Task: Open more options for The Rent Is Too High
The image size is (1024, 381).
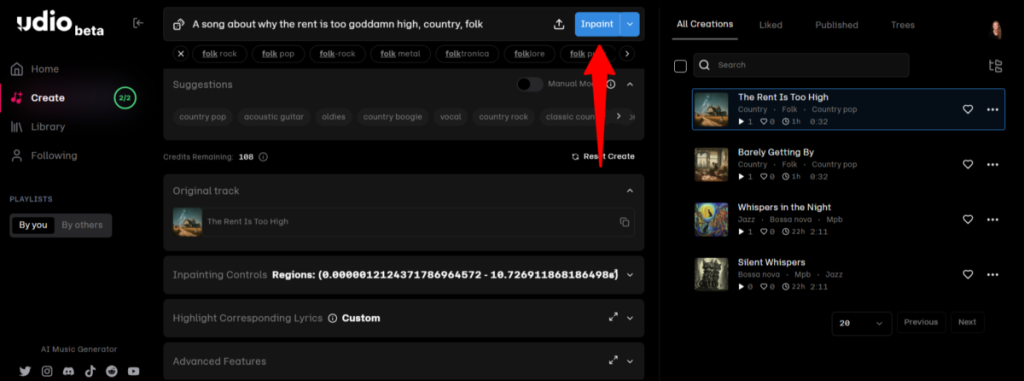Action: (x=993, y=109)
